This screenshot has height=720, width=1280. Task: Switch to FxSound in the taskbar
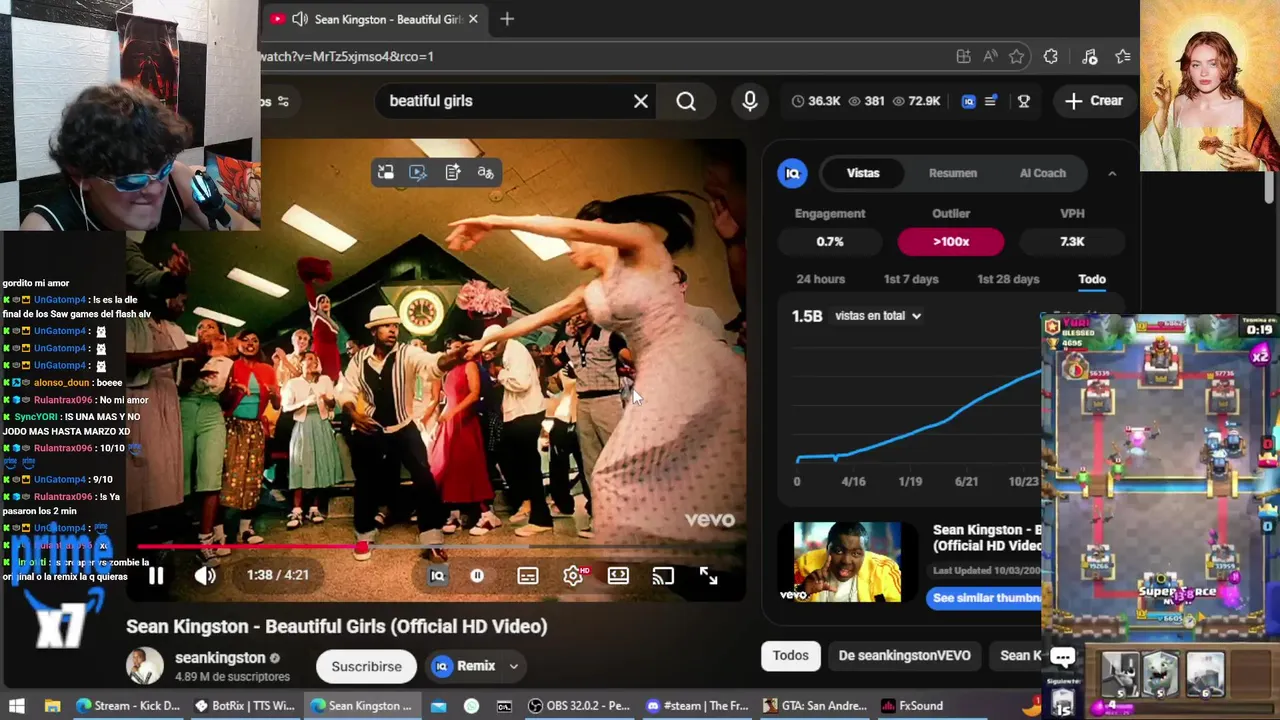912,706
